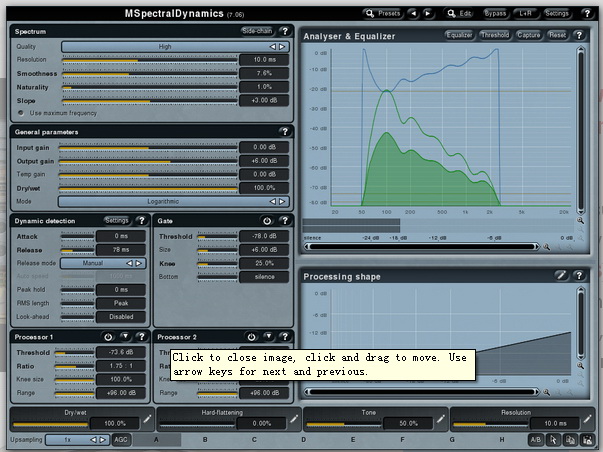
Task: Select preset slot C
Action: [254, 440]
